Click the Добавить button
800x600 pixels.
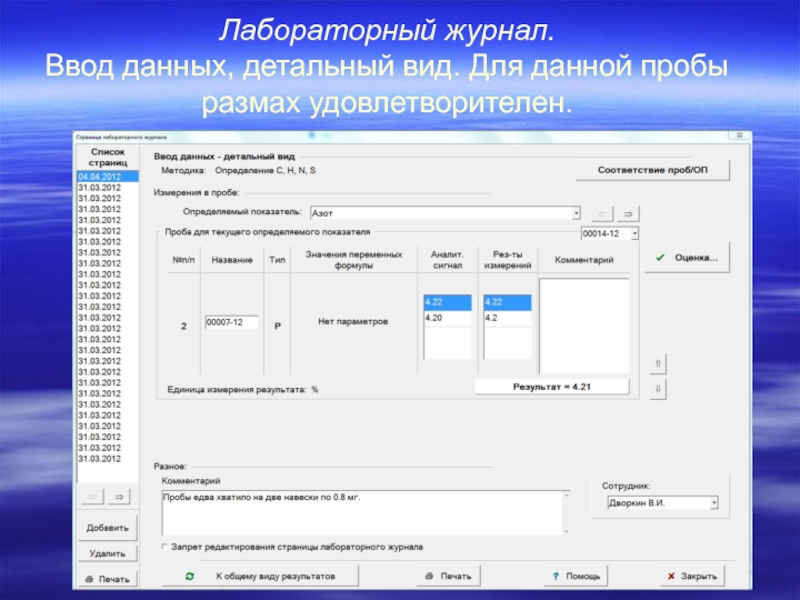pyautogui.click(x=106, y=527)
